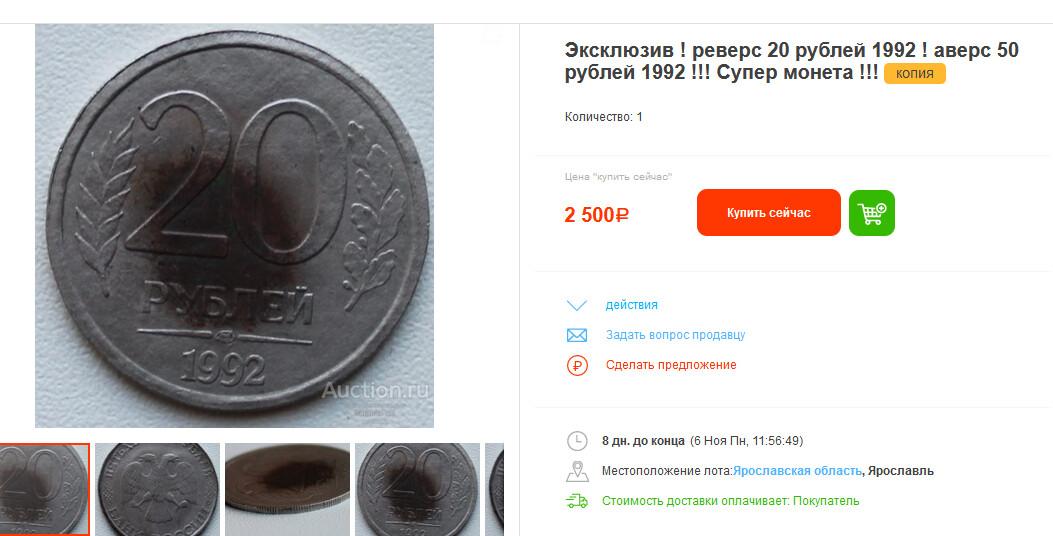
Task: Click the ruble circle icon for making an offer
Action: pyautogui.click(x=577, y=365)
